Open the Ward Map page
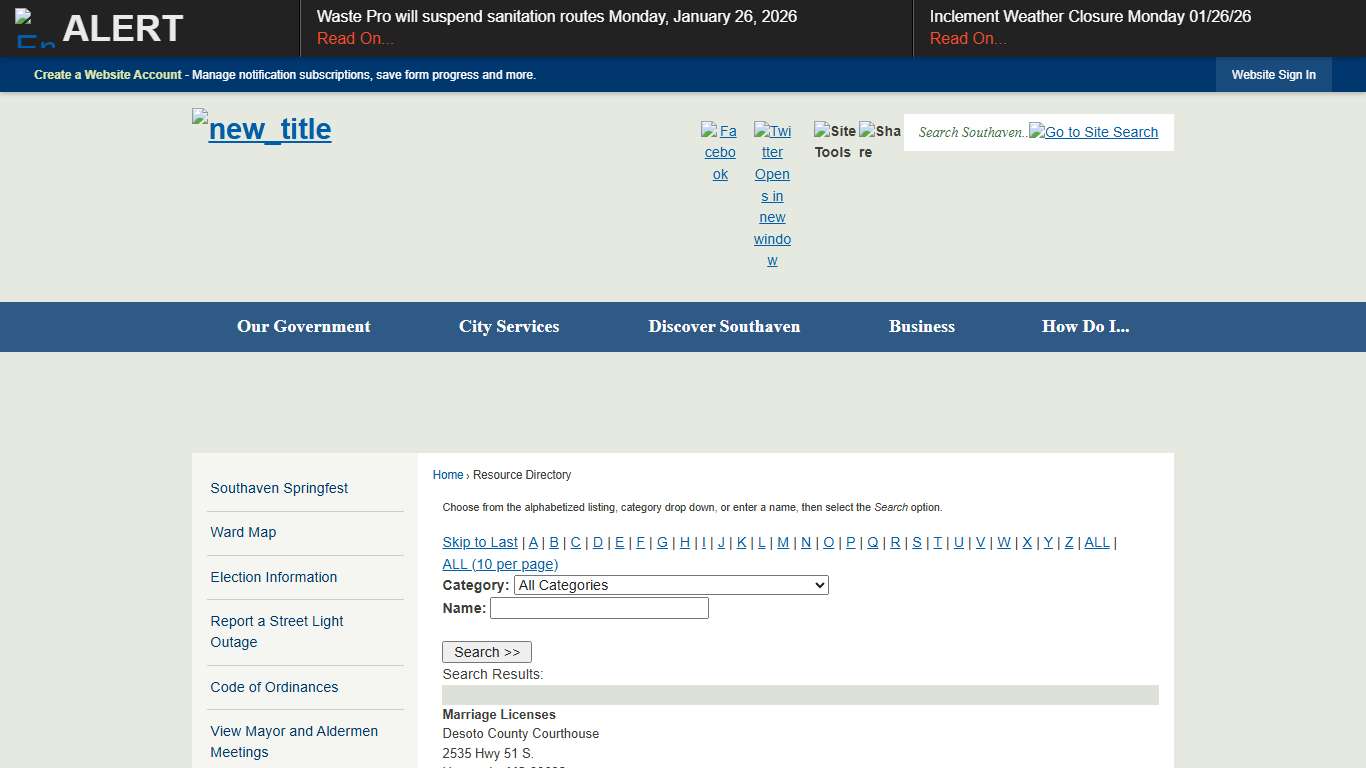Viewport: 1366px width, 768px height. pos(243,532)
